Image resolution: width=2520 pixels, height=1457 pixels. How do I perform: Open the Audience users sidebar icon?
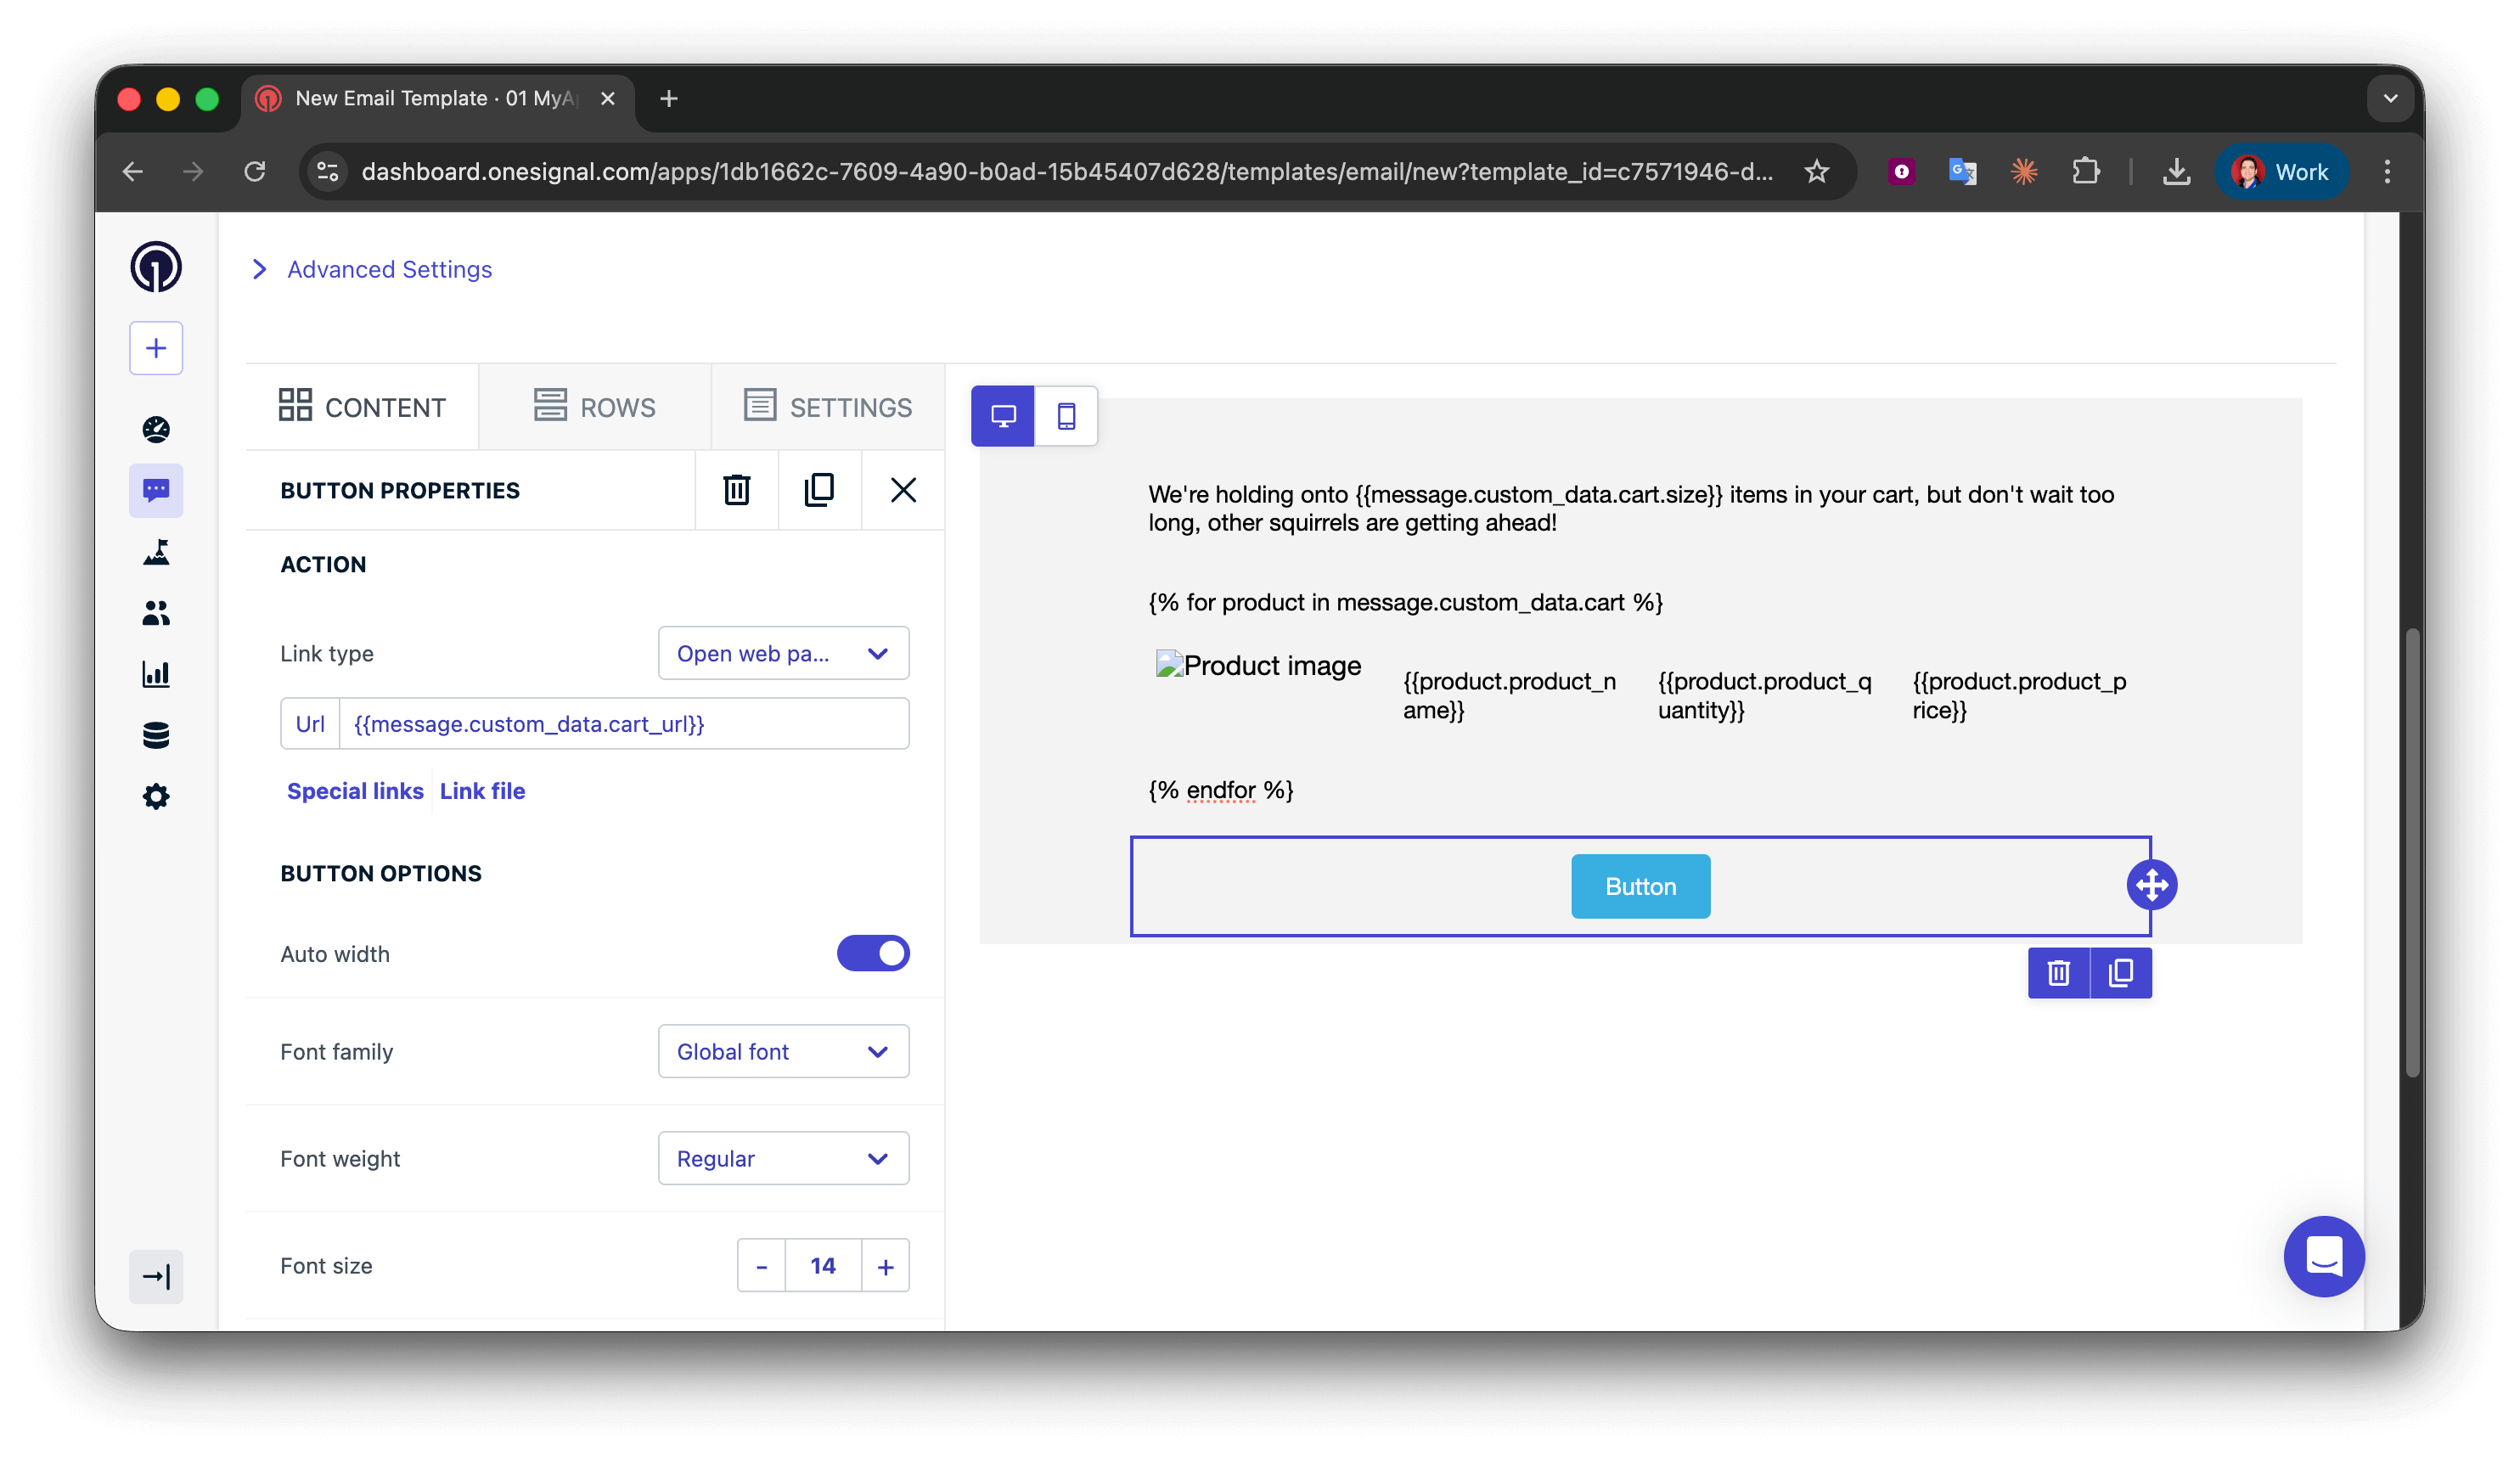(x=156, y=613)
